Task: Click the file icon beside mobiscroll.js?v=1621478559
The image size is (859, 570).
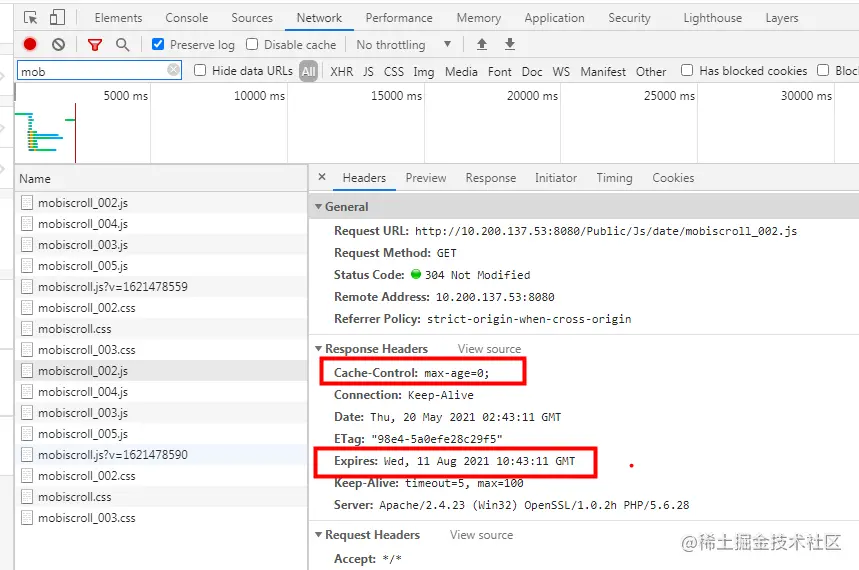Action: pos(27,287)
